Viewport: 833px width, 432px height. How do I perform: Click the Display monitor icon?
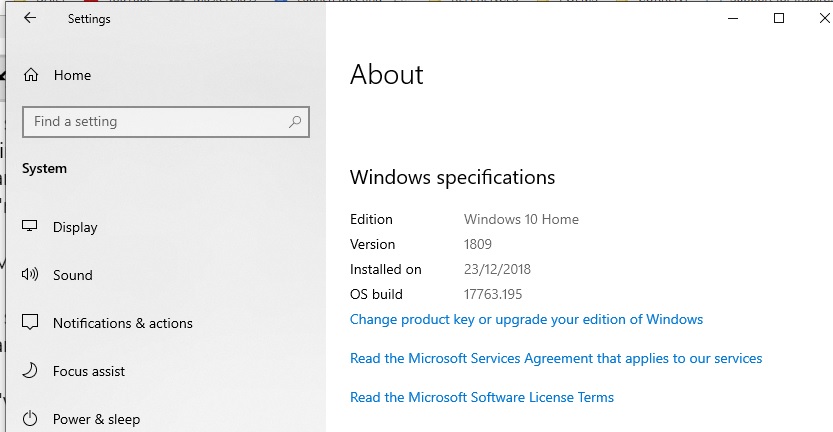point(30,226)
